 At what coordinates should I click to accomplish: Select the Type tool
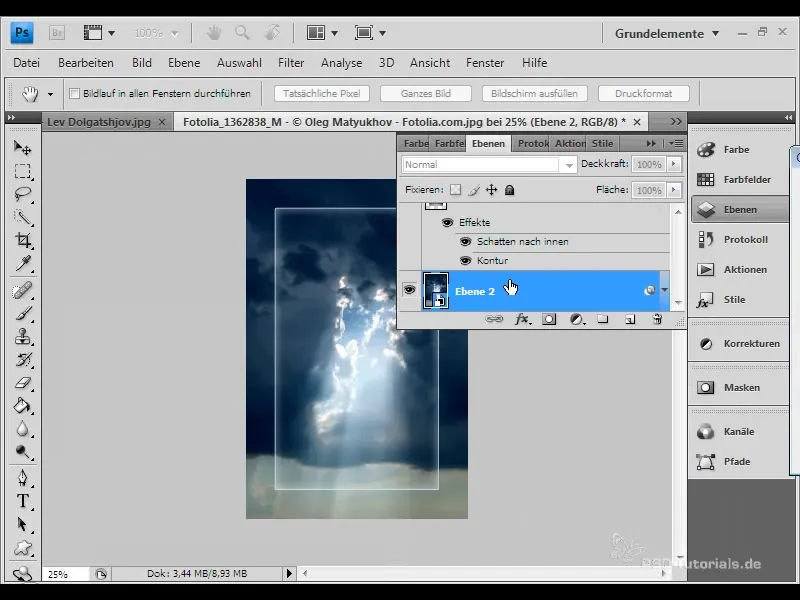click(x=22, y=501)
